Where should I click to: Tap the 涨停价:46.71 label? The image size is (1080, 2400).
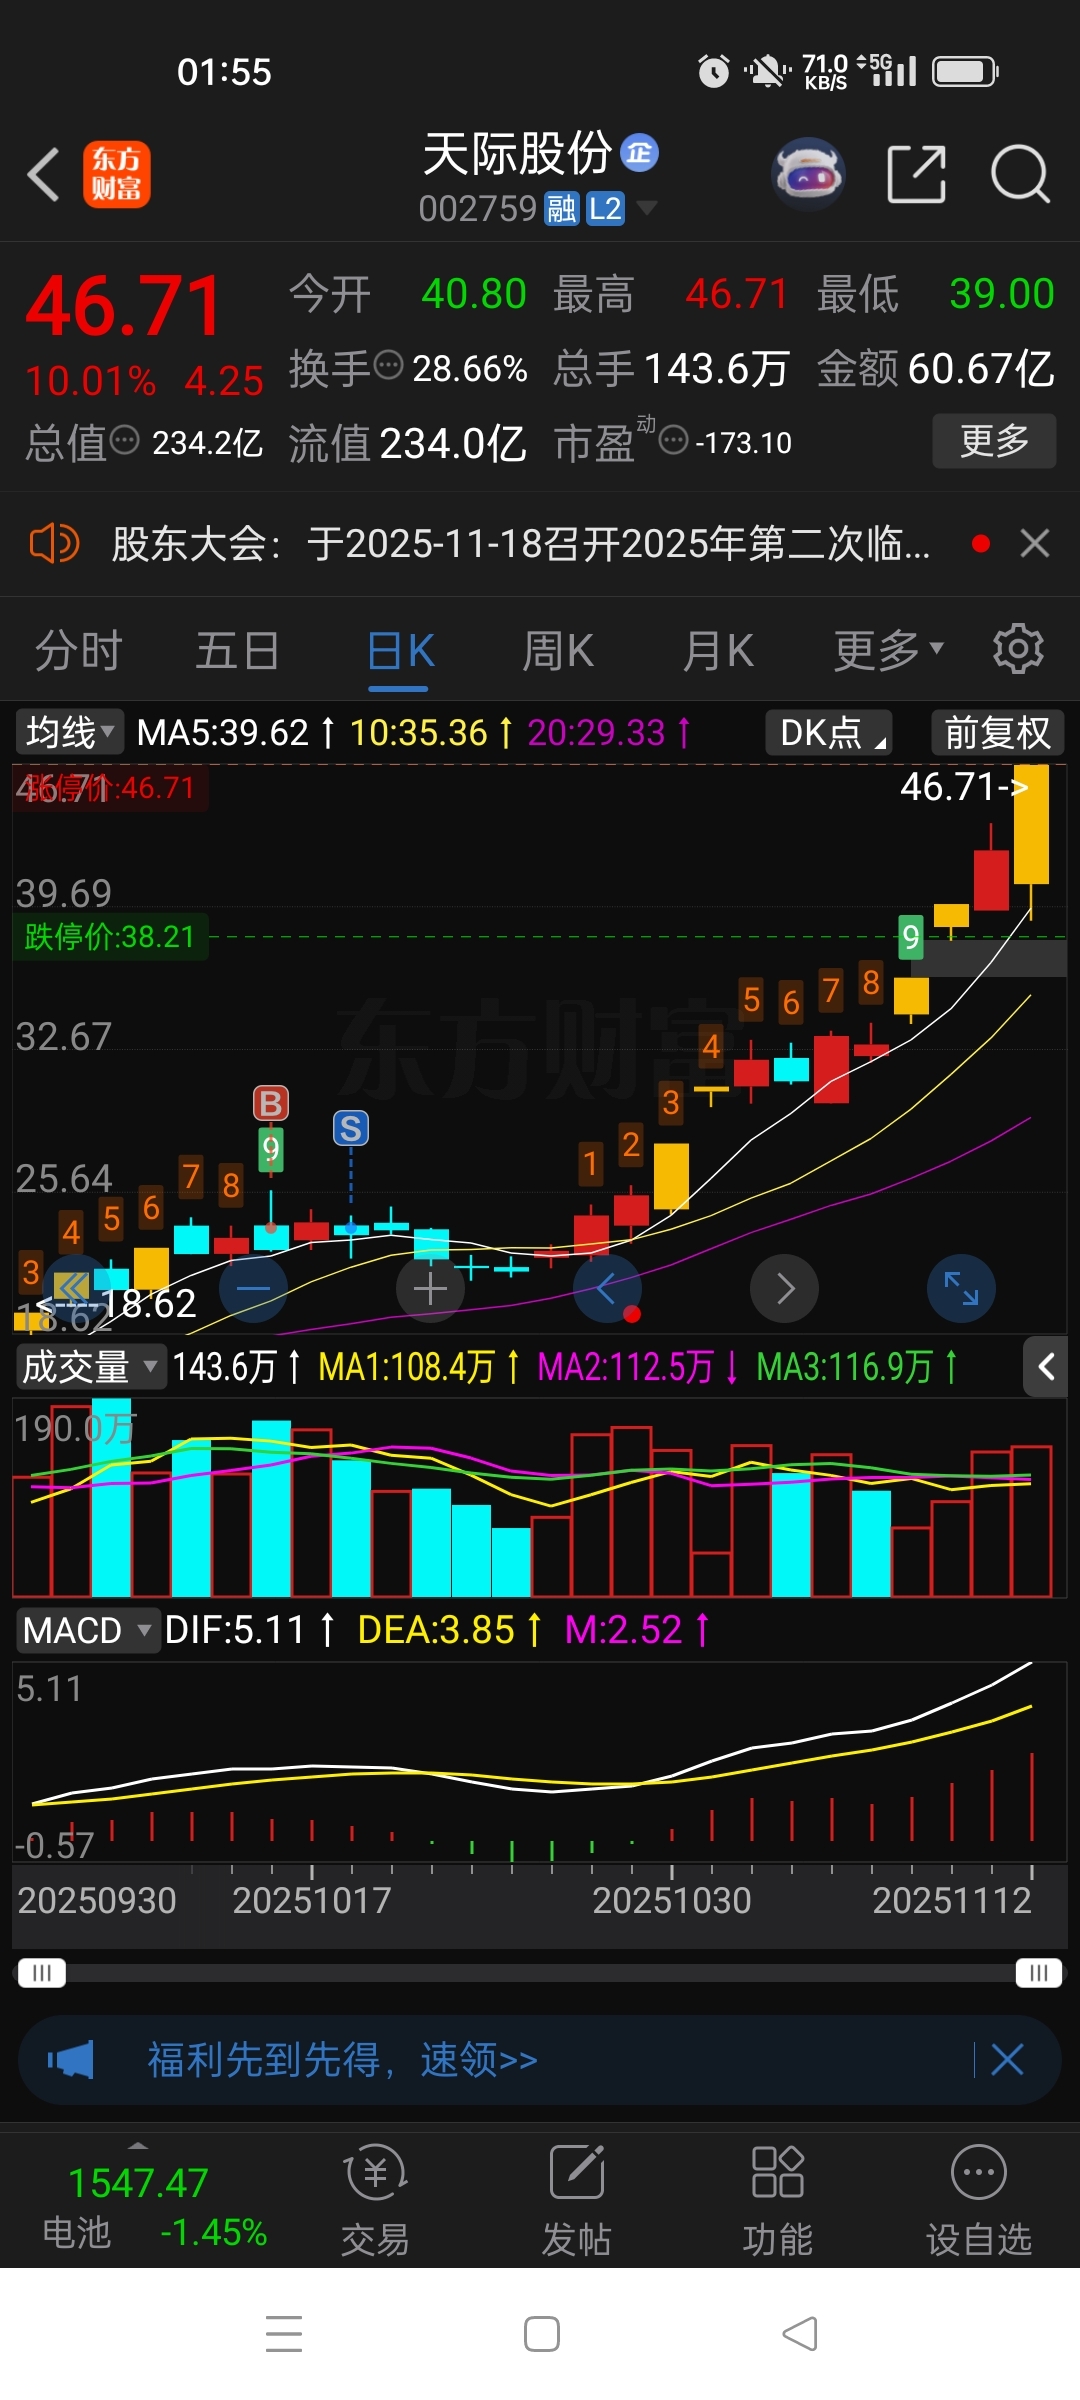click(109, 788)
